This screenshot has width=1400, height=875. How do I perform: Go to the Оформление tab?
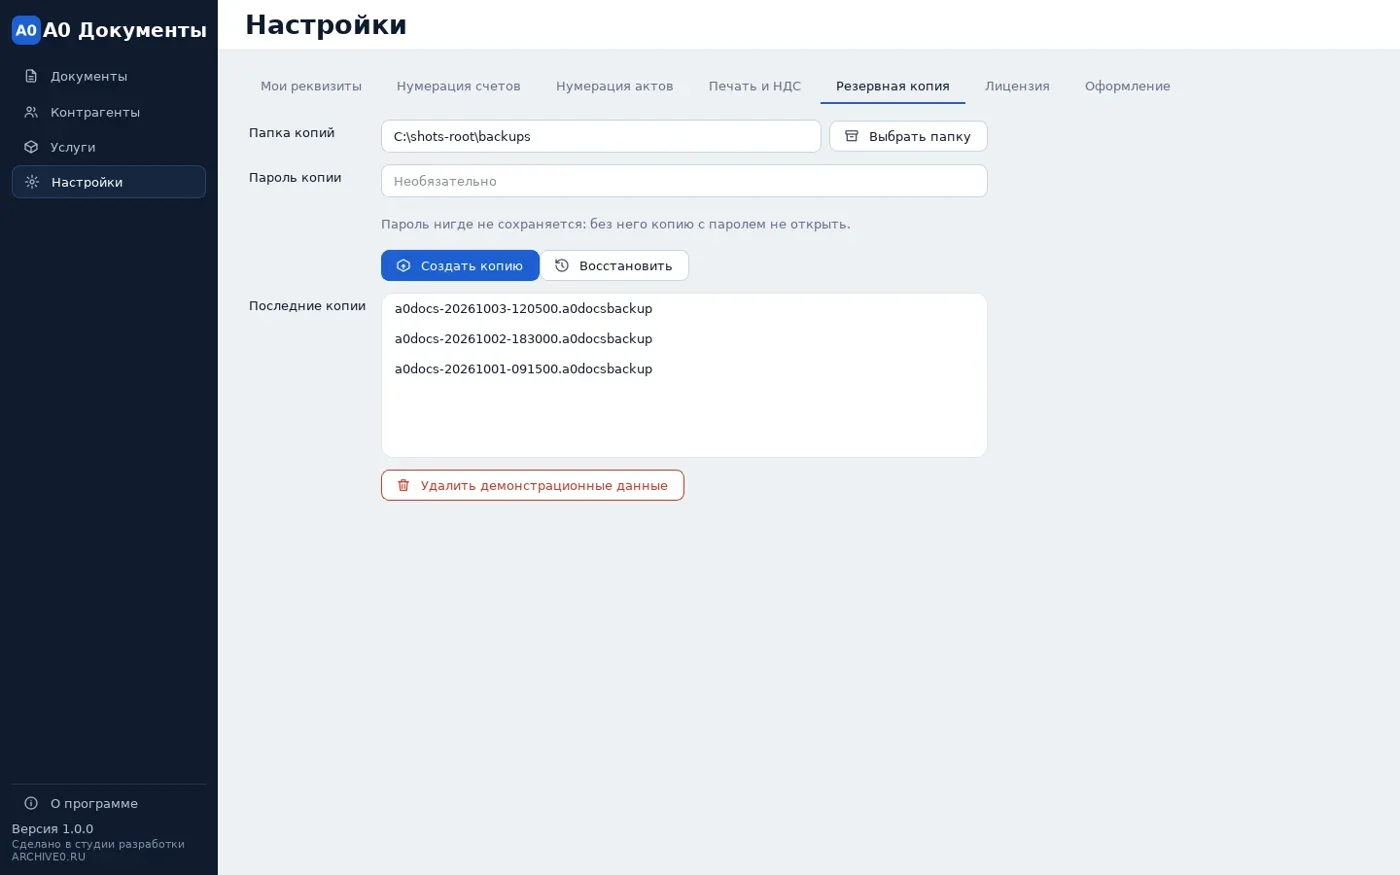(x=1127, y=86)
